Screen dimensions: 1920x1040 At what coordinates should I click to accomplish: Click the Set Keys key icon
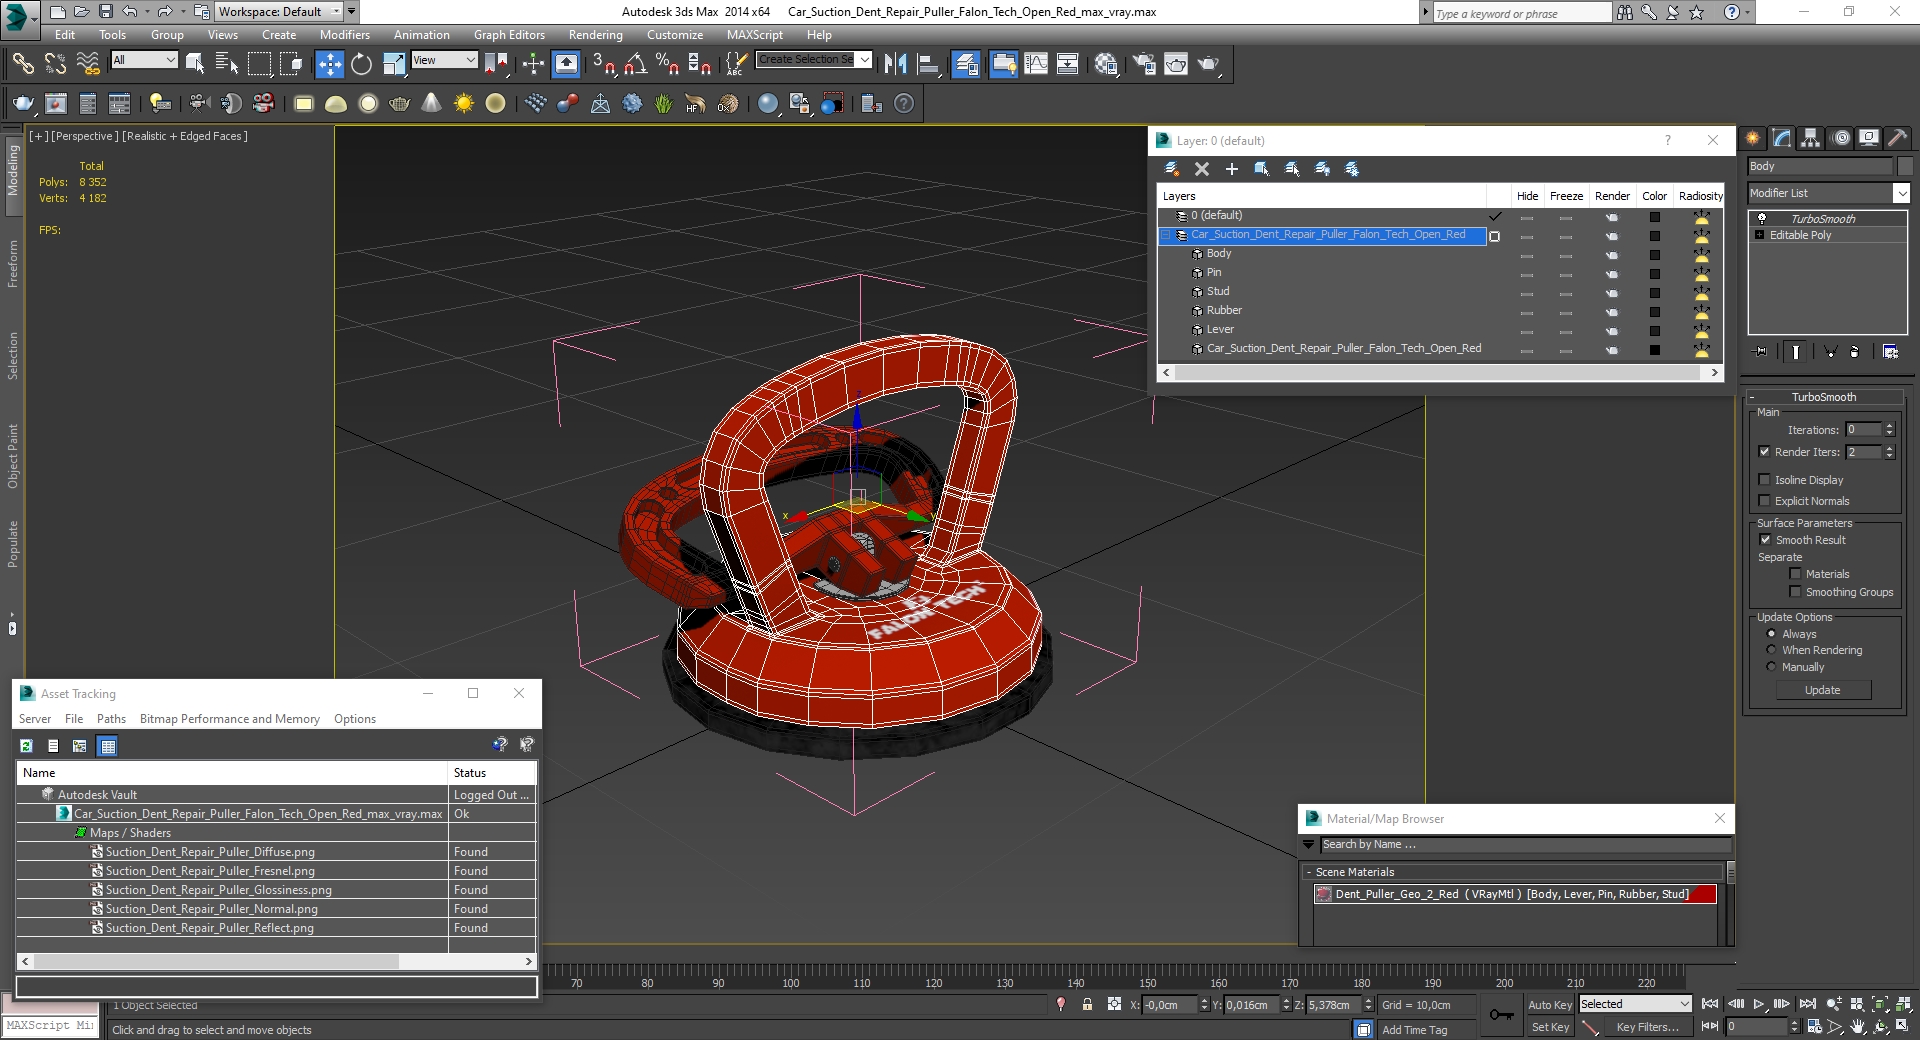click(1501, 1015)
